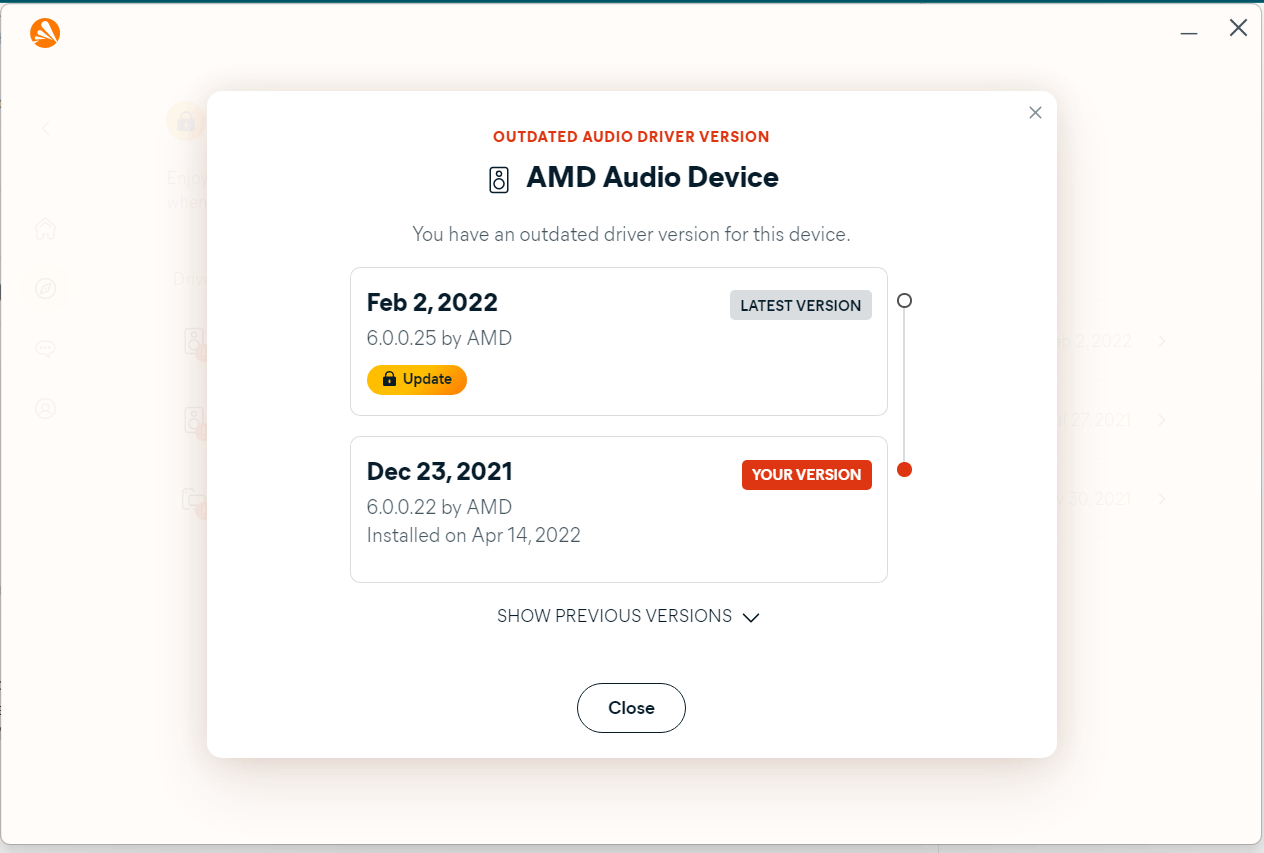Open the Home icon in the background sidebar
The image size is (1264, 853).
tap(45, 229)
